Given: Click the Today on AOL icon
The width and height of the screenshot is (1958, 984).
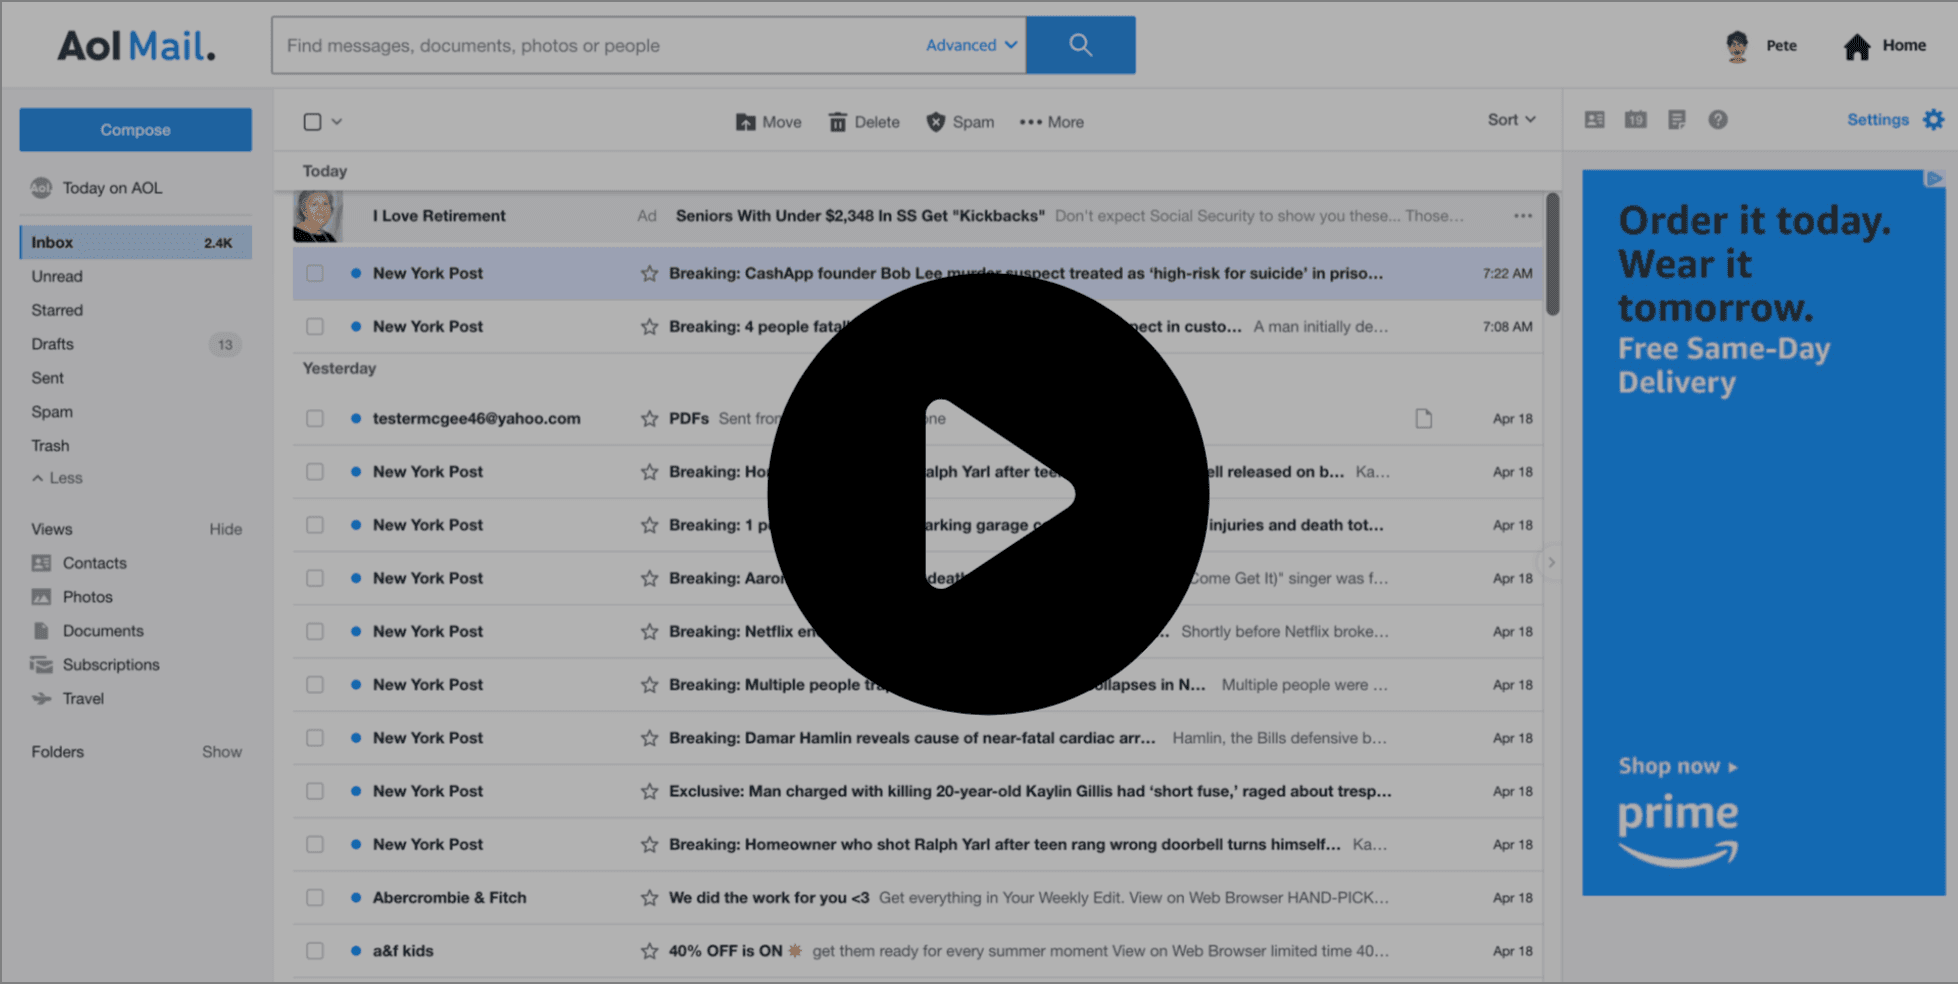Looking at the screenshot, I should (41, 188).
